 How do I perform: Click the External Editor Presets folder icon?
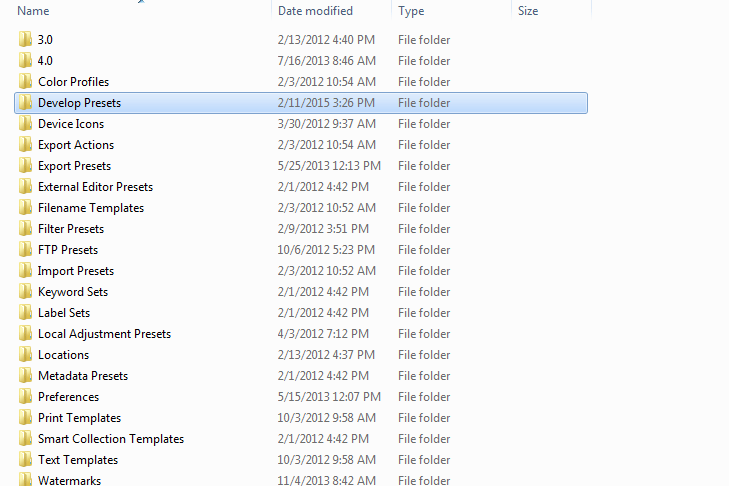click(26, 186)
